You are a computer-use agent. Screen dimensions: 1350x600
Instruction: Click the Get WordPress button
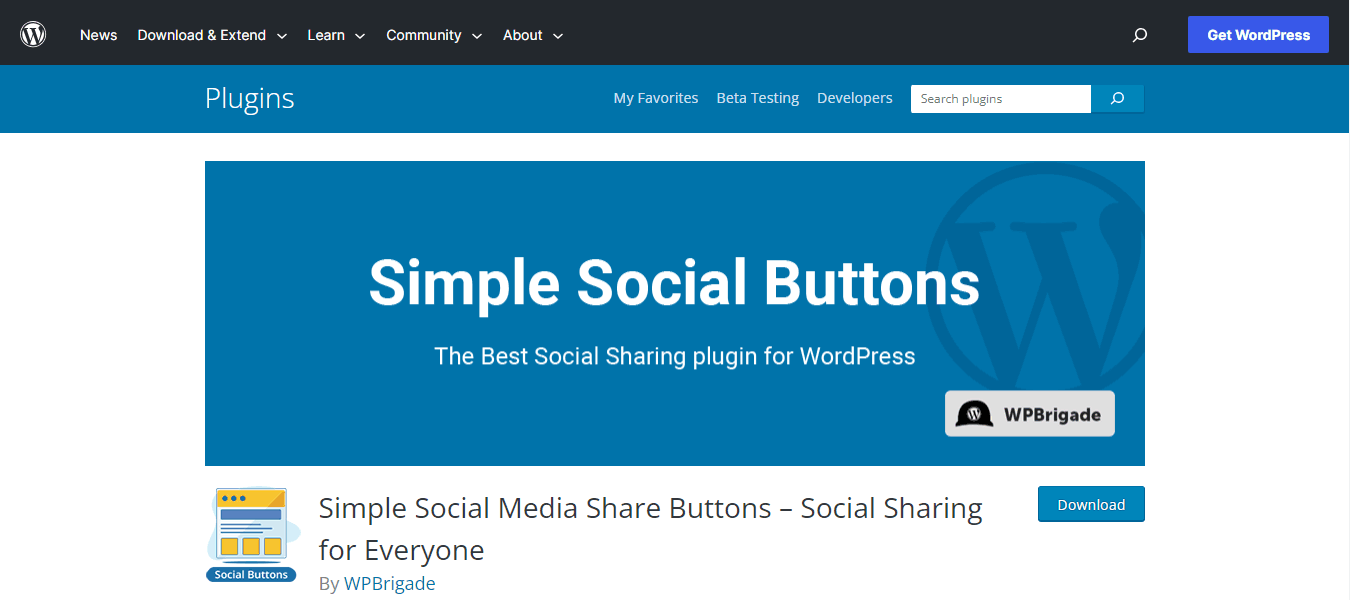coord(1258,34)
